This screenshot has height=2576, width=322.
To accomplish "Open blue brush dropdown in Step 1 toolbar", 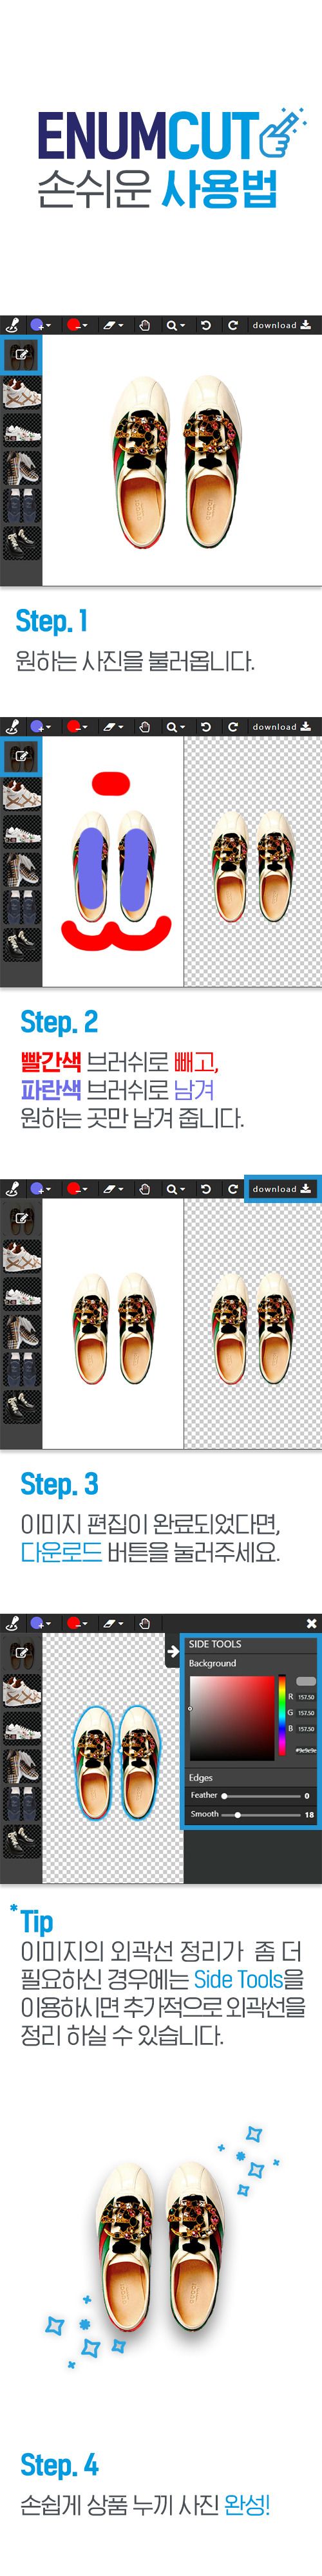I will click(x=40, y=325).
